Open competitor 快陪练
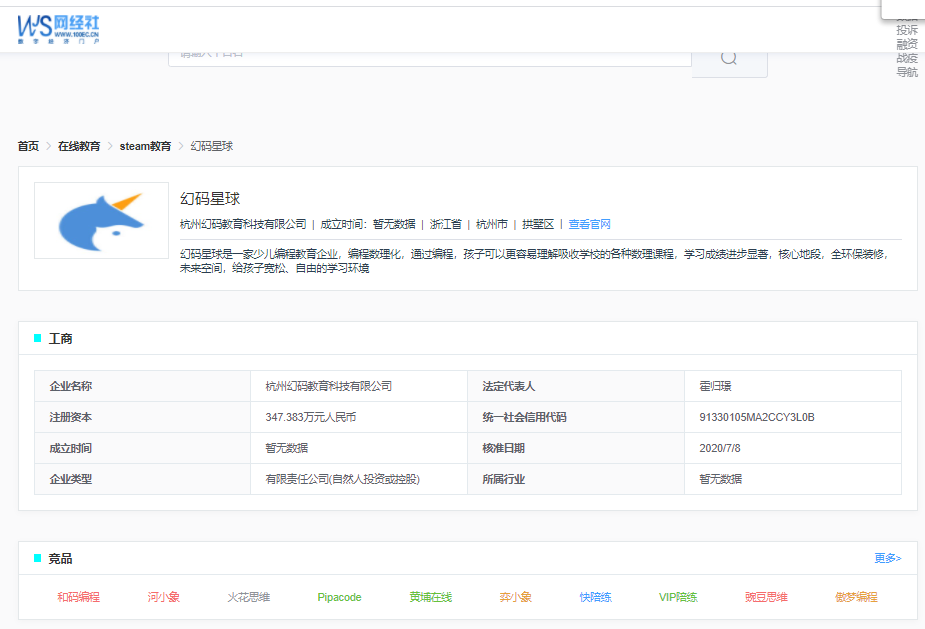The width and height of the screenshot is (925, 629). pos(595,597)
